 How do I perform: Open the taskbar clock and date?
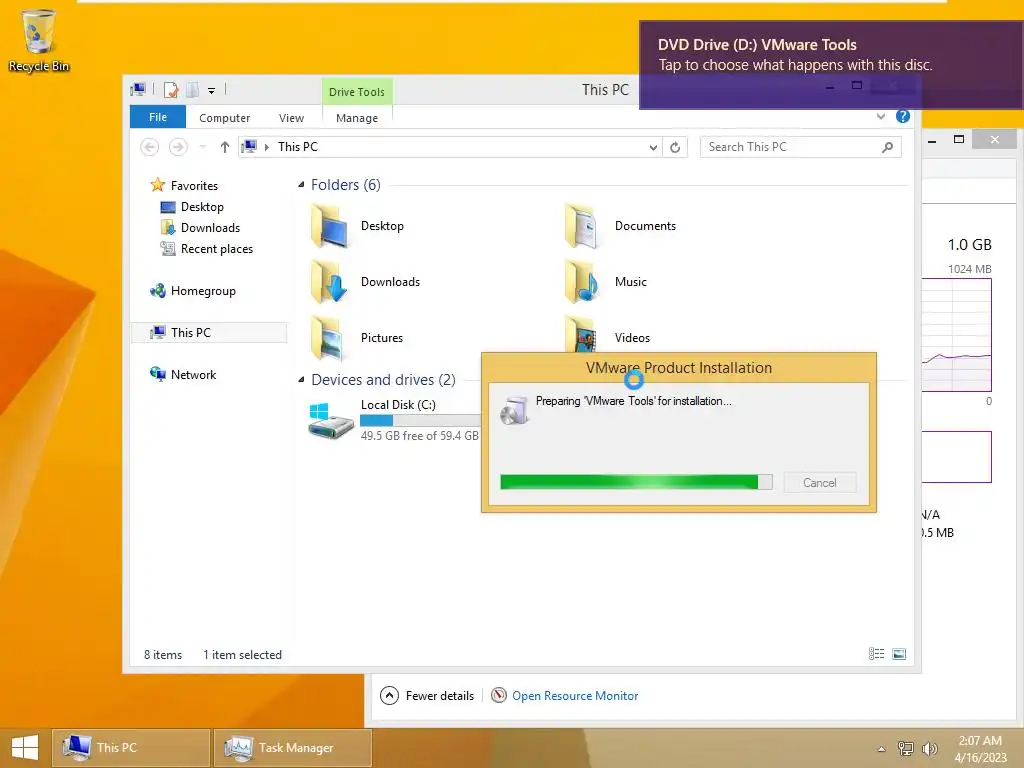980,749
